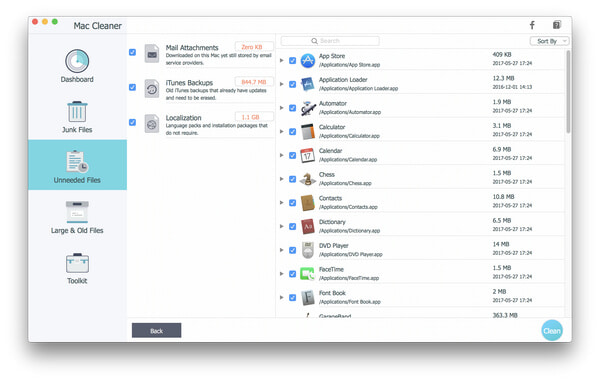Click the Automator robot icon
The width and height of the screenshot is (600, 382).
click(x=308, y=108)
